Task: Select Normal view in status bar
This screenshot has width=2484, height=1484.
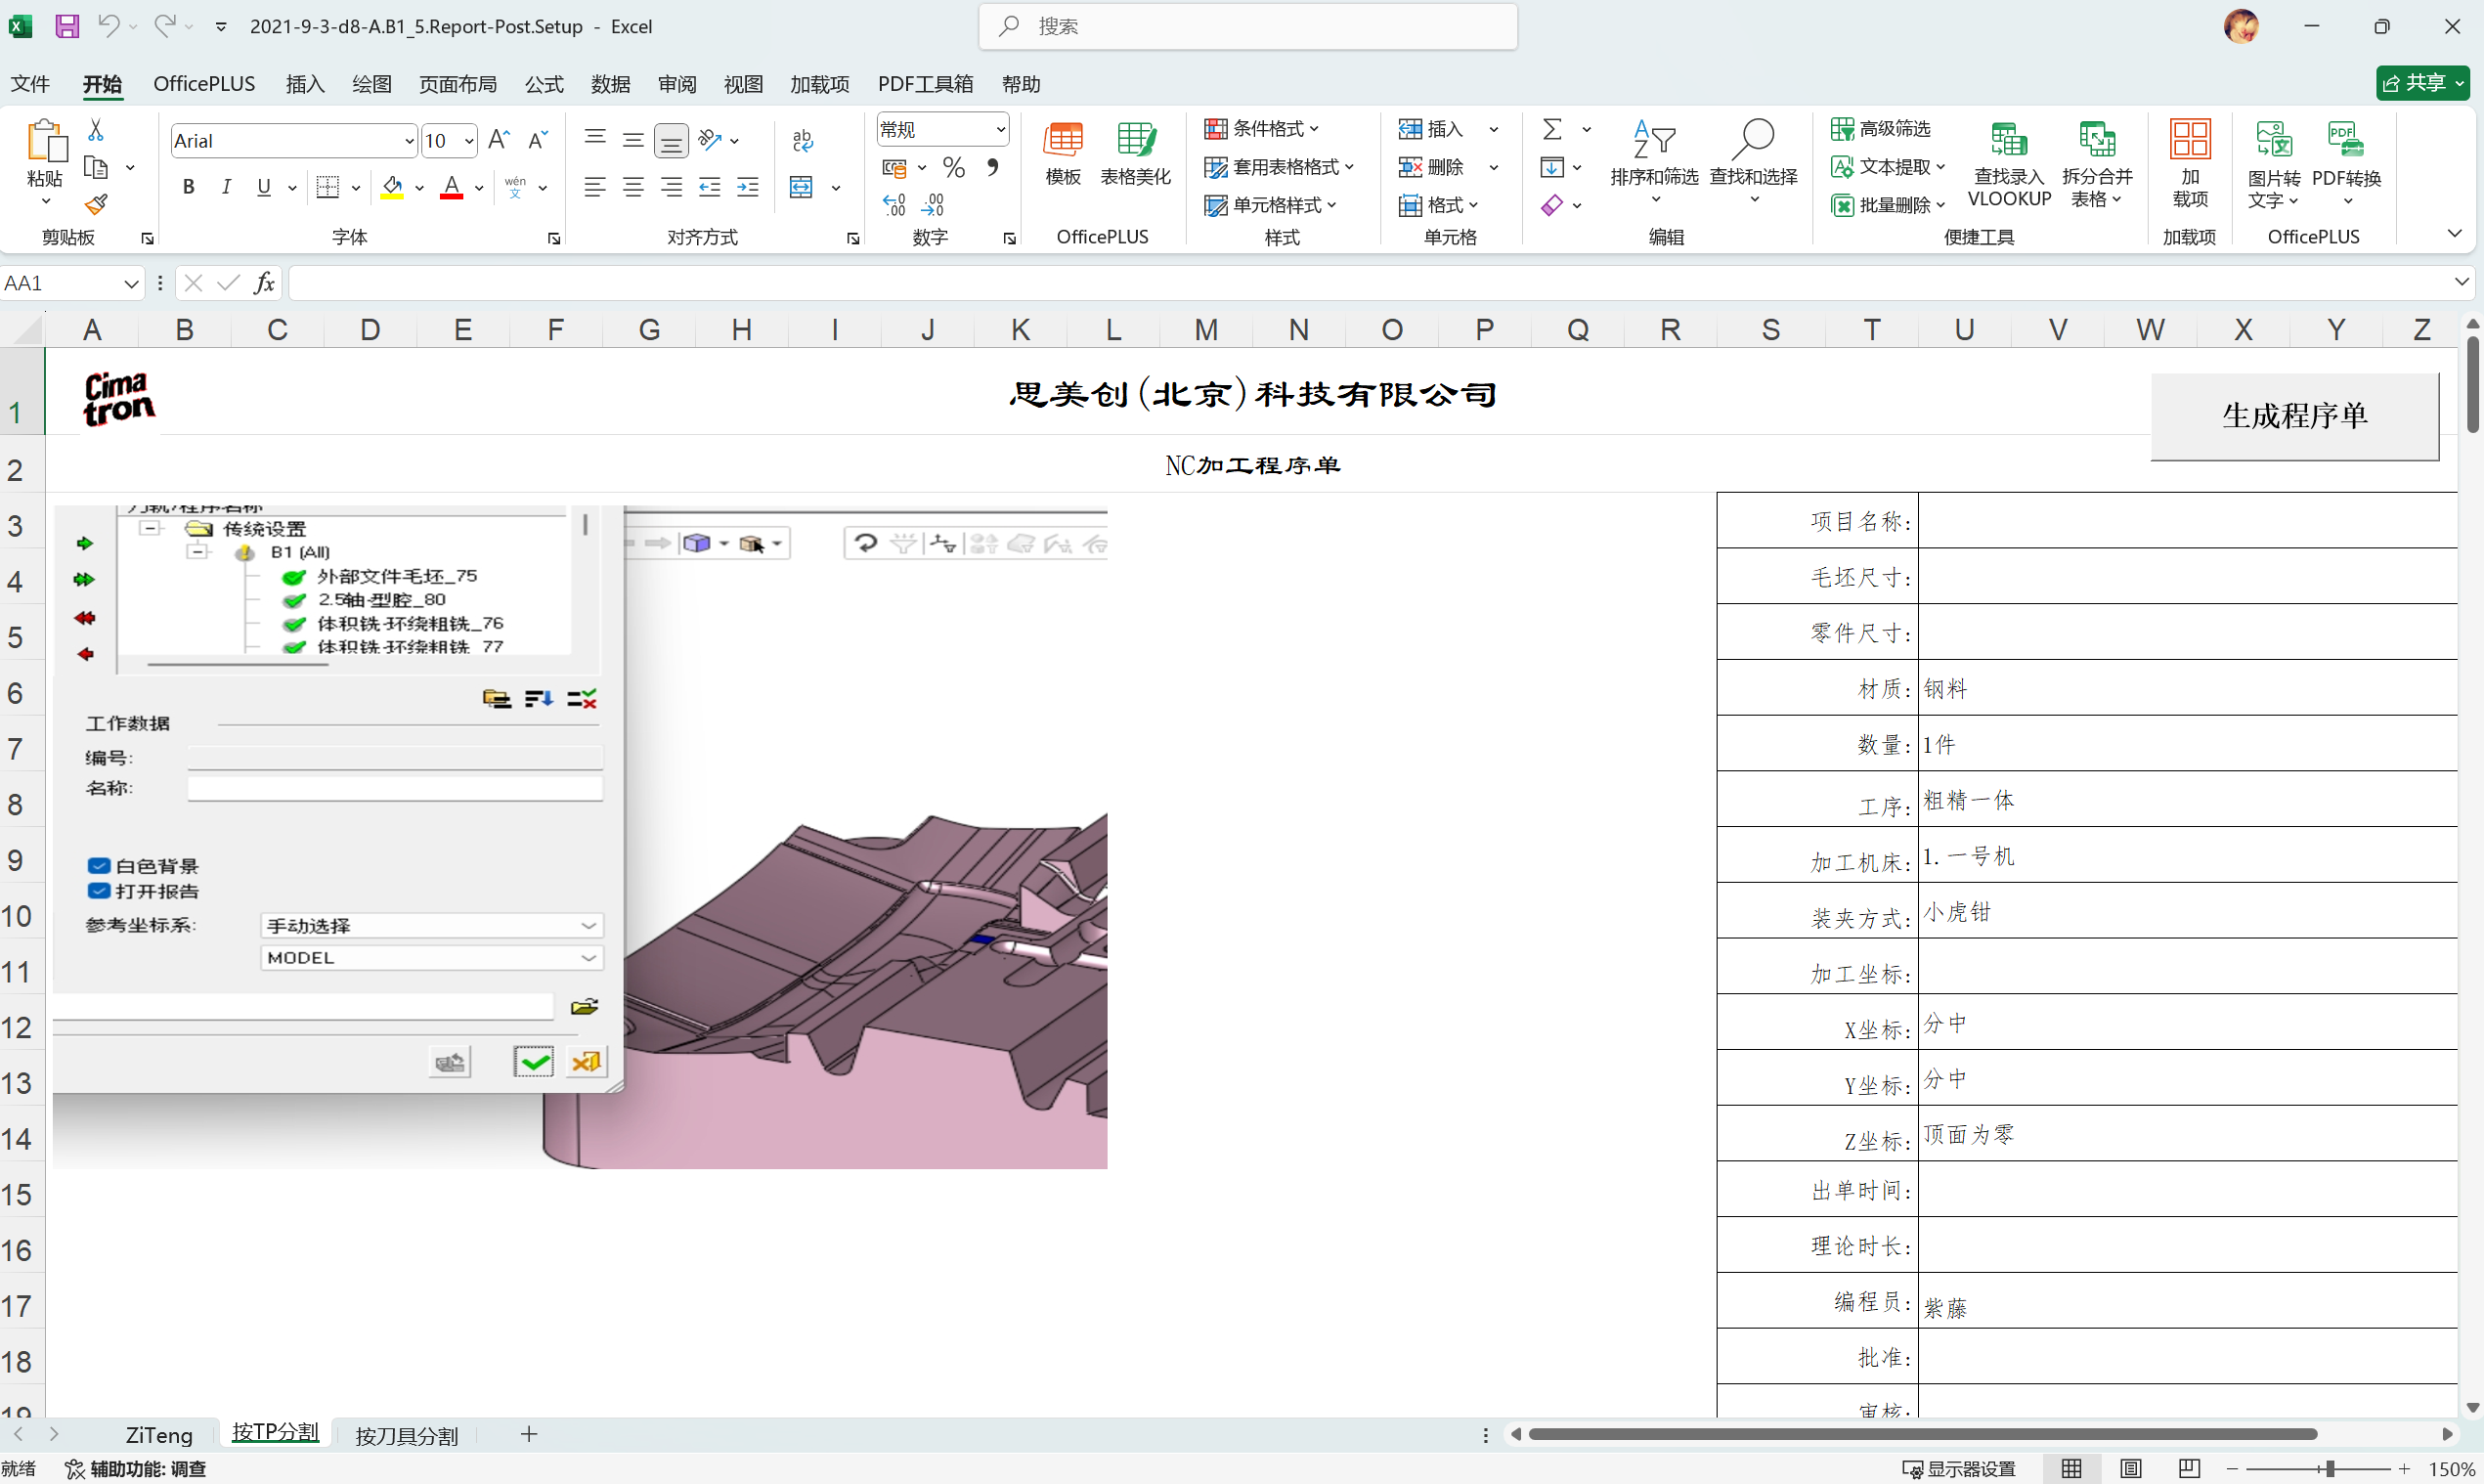Action: tap(2072, 1468)
